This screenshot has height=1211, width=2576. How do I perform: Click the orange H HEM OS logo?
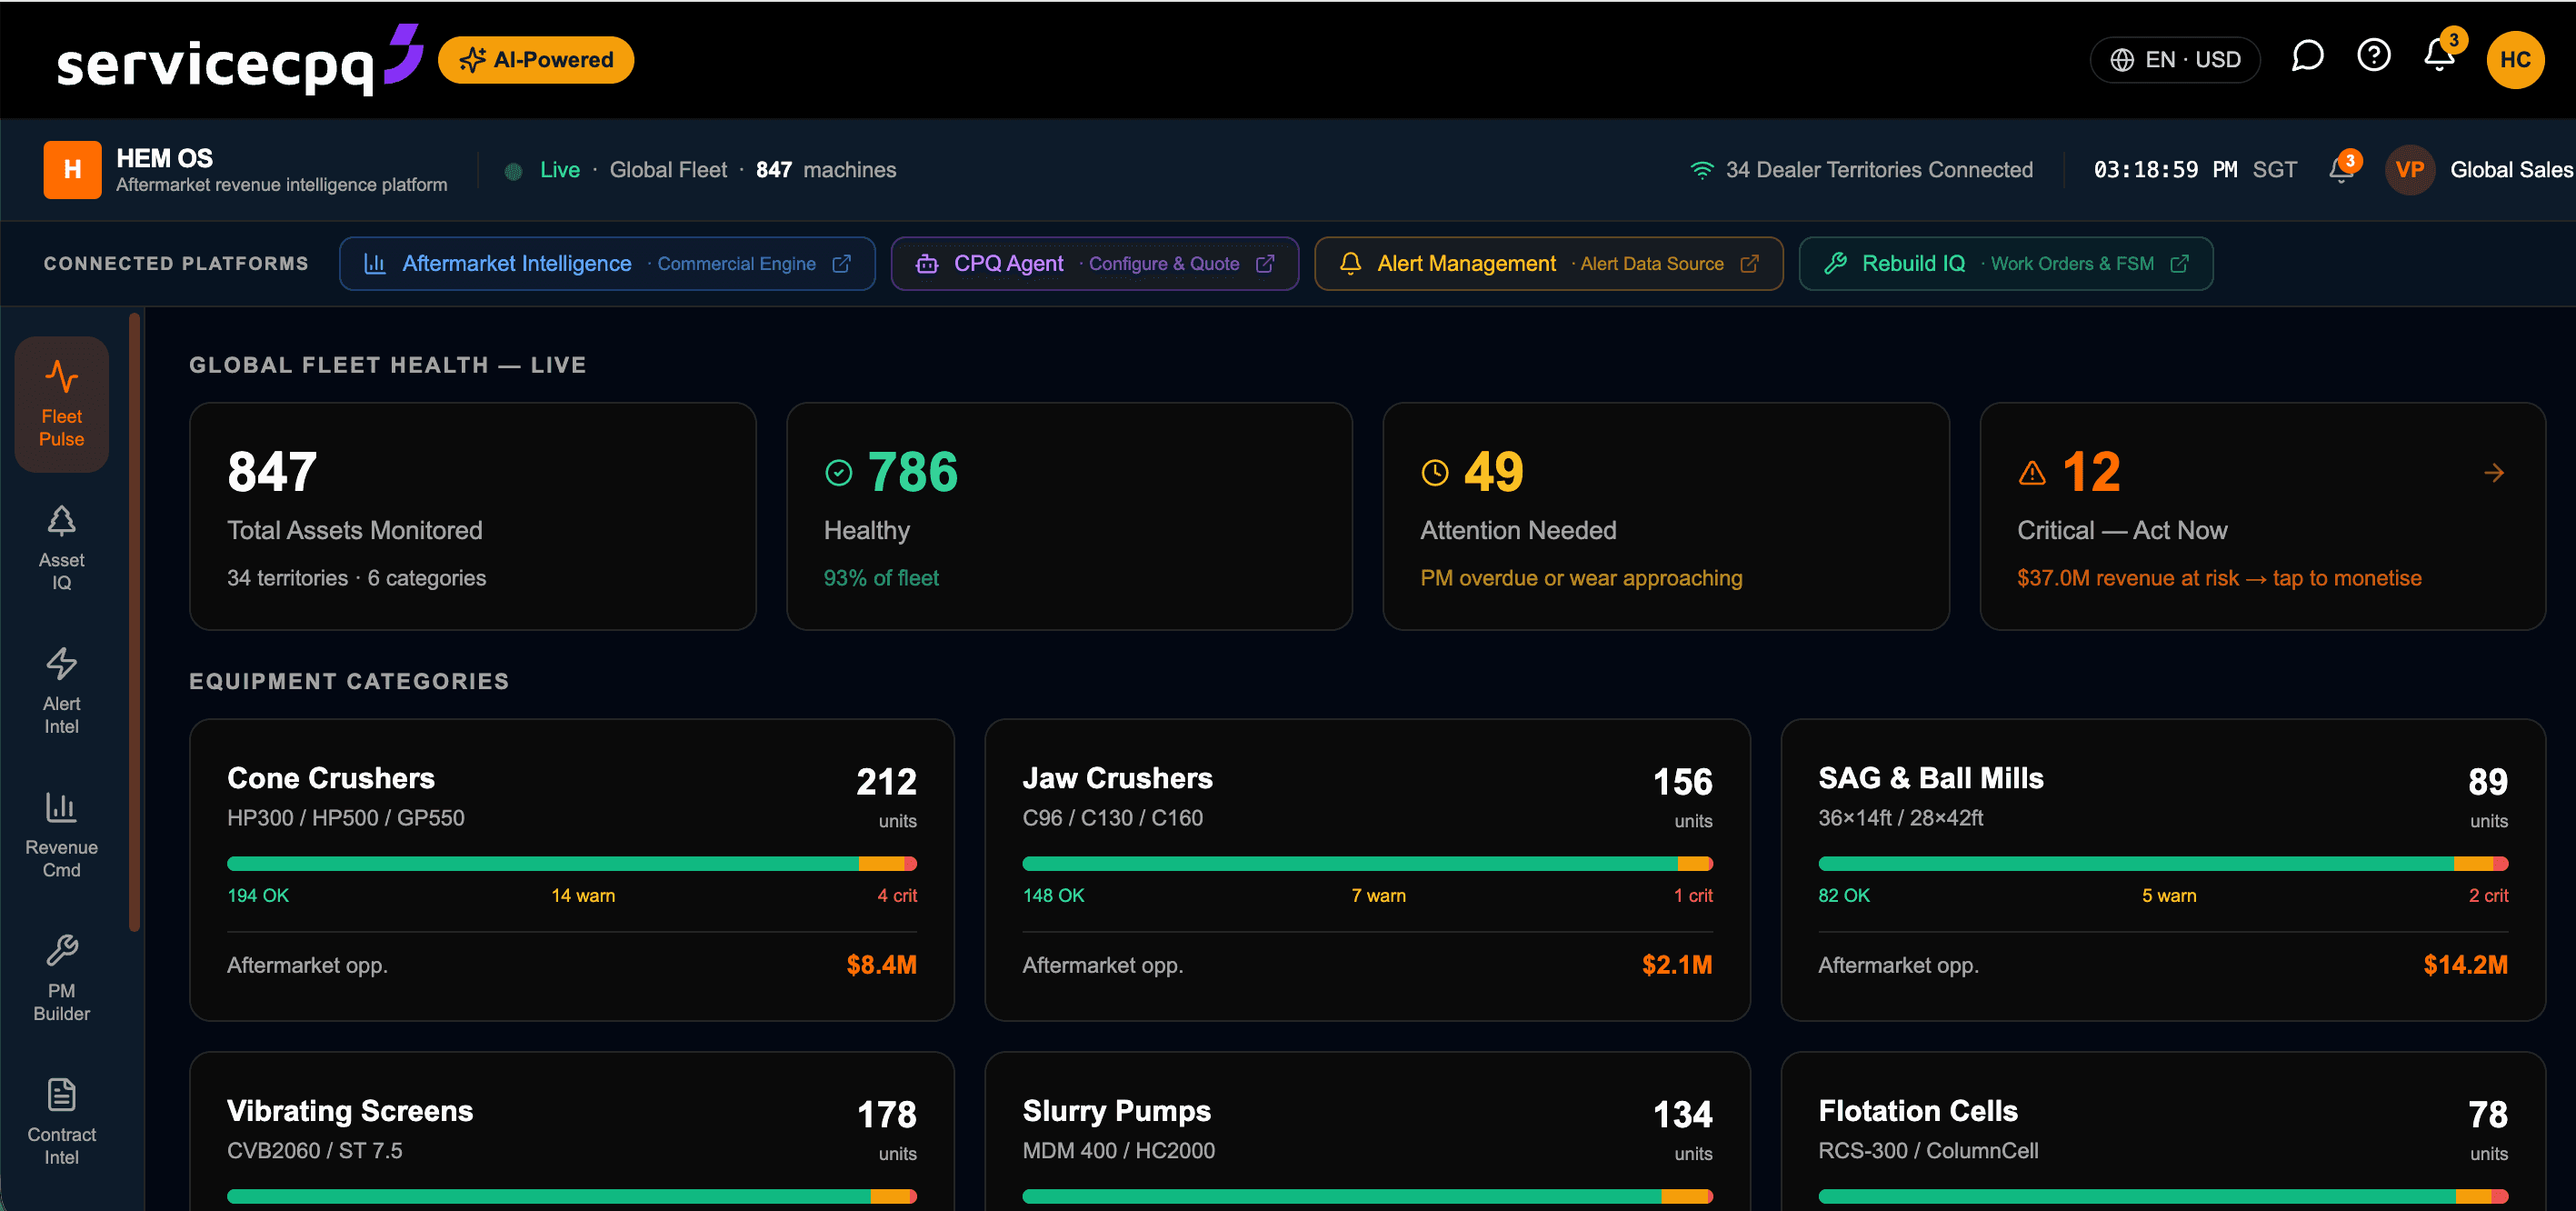tap(72, 169)
